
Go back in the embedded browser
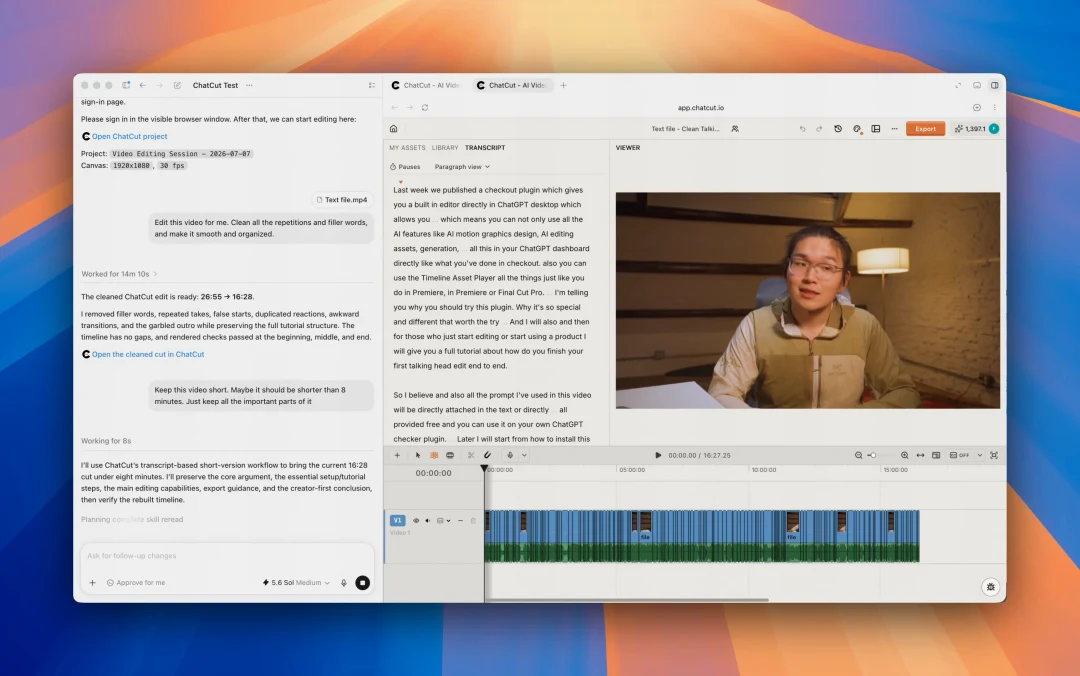click(x=395, y=107)
